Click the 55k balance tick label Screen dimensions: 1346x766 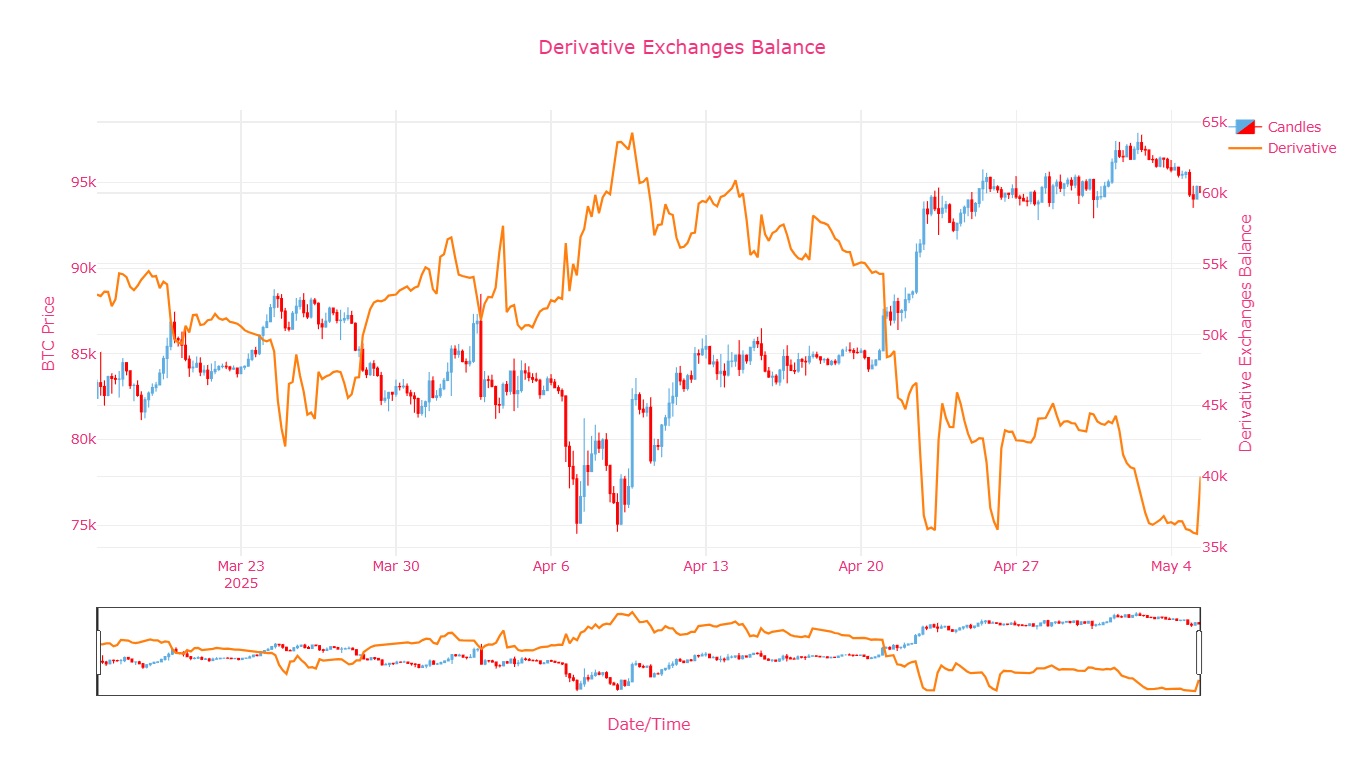pos(1214,264)
